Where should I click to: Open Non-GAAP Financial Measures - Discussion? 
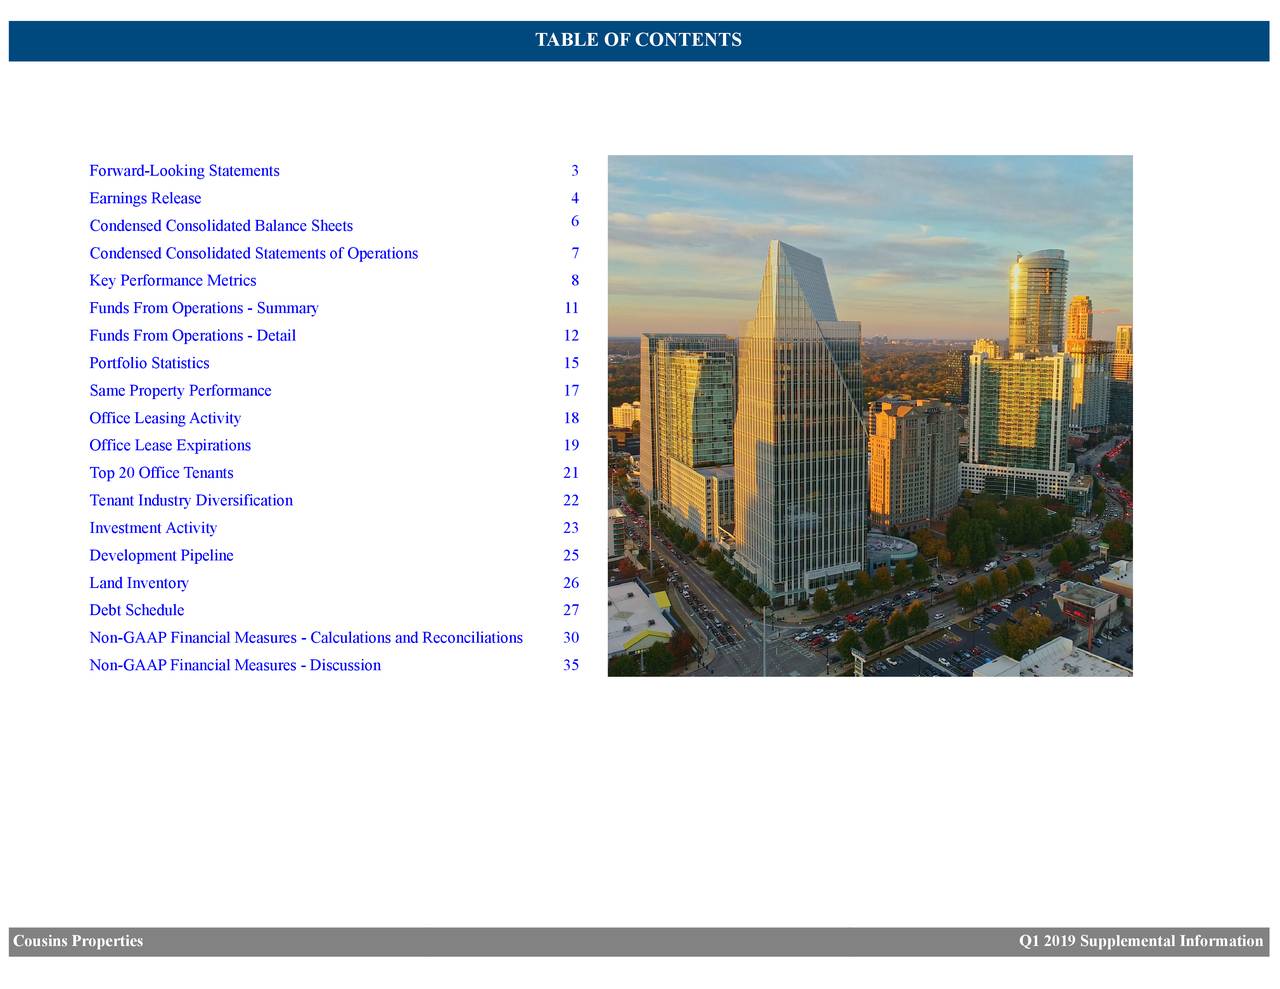click(234, 665)
